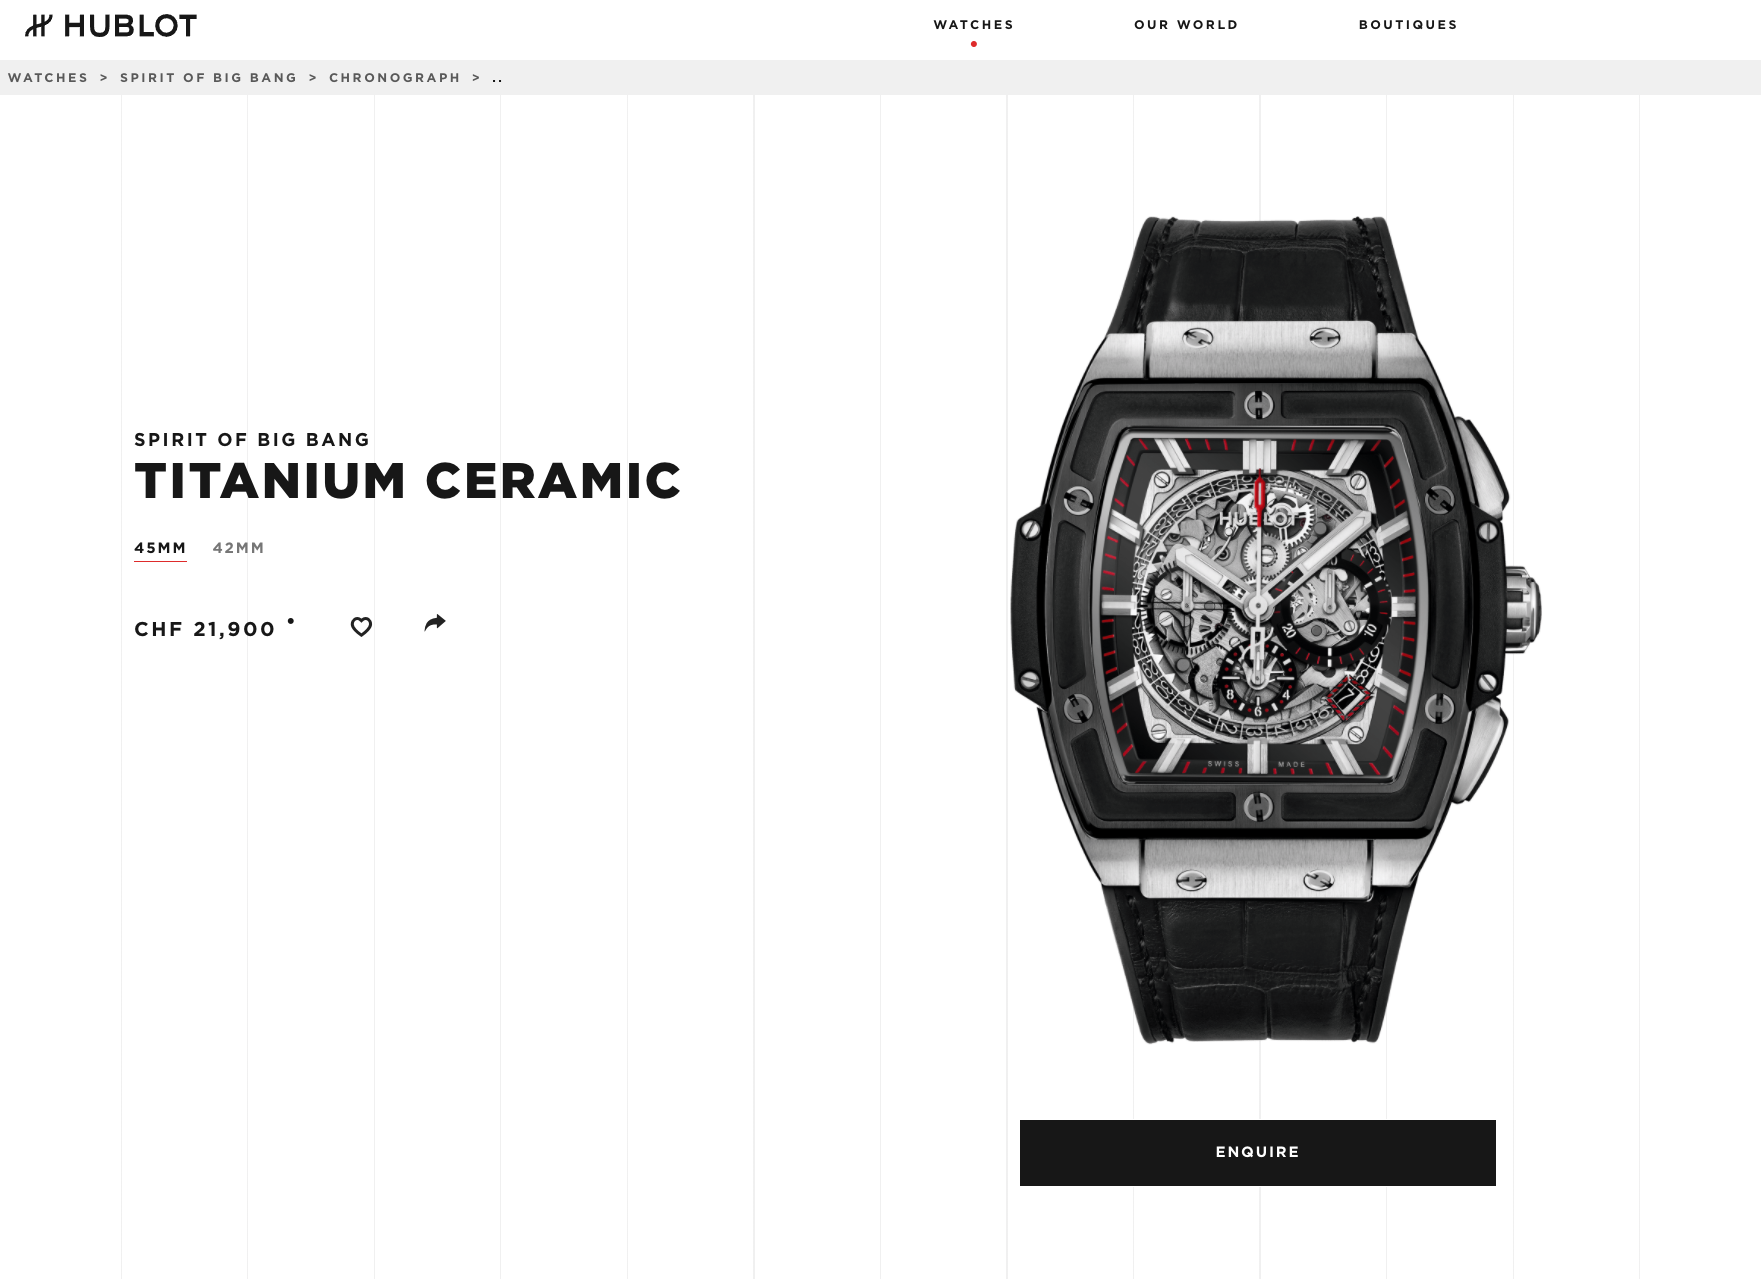Go to Chronograph breadcrumb link

pos(395,78)
